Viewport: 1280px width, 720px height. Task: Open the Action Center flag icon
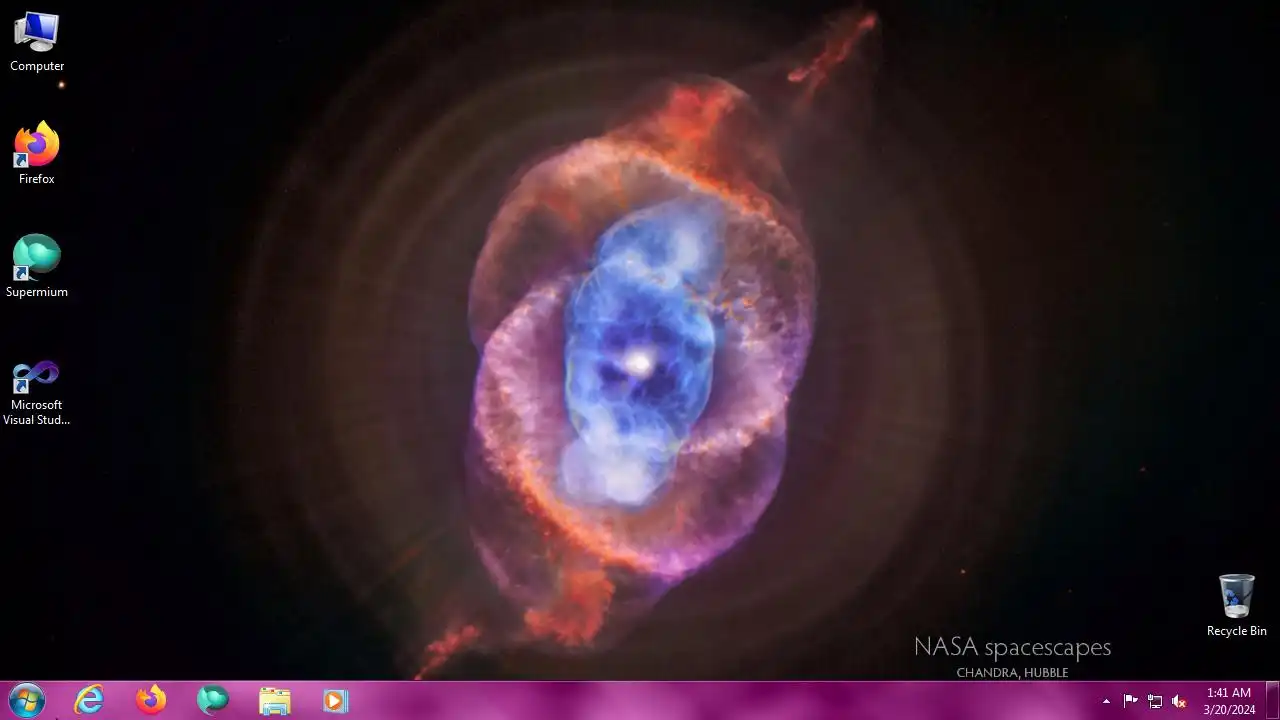click(1131, 701)
